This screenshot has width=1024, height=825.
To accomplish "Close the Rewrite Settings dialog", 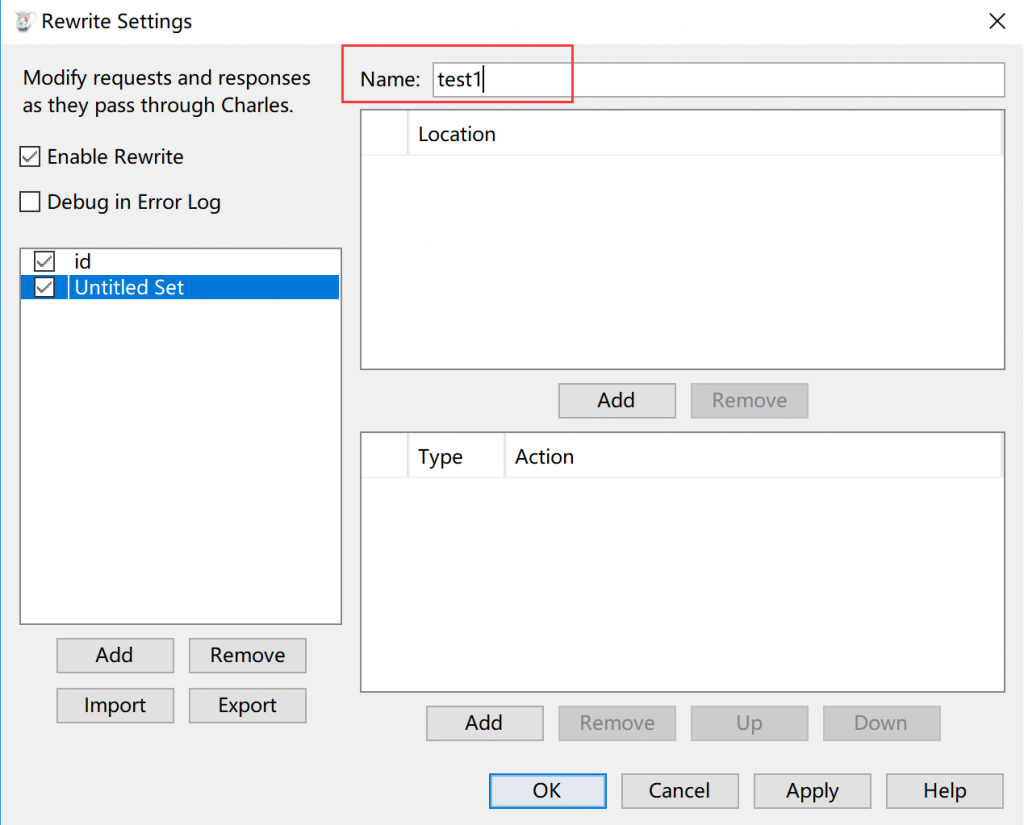I will coord(997,22).
